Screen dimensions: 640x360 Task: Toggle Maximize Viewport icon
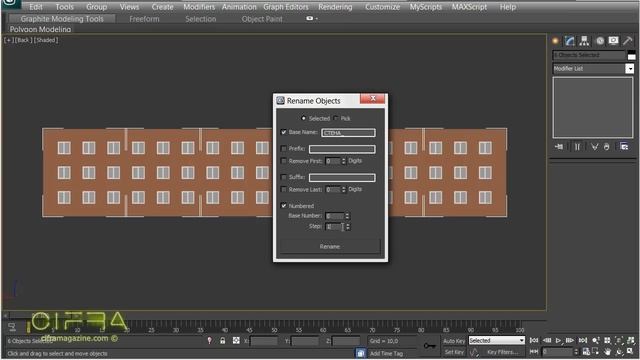pyautogui.click(x=631, y=352)
